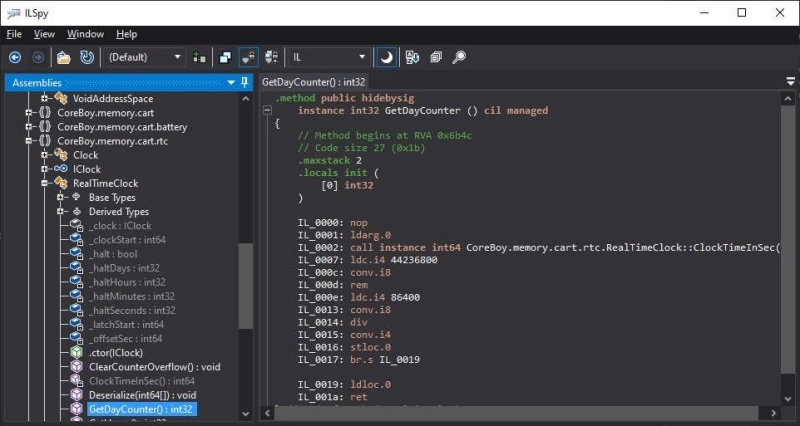This screenshot has height=426, width=800.
Task: Select the _haltDays : int32 field
Action: tap(124, 268)
